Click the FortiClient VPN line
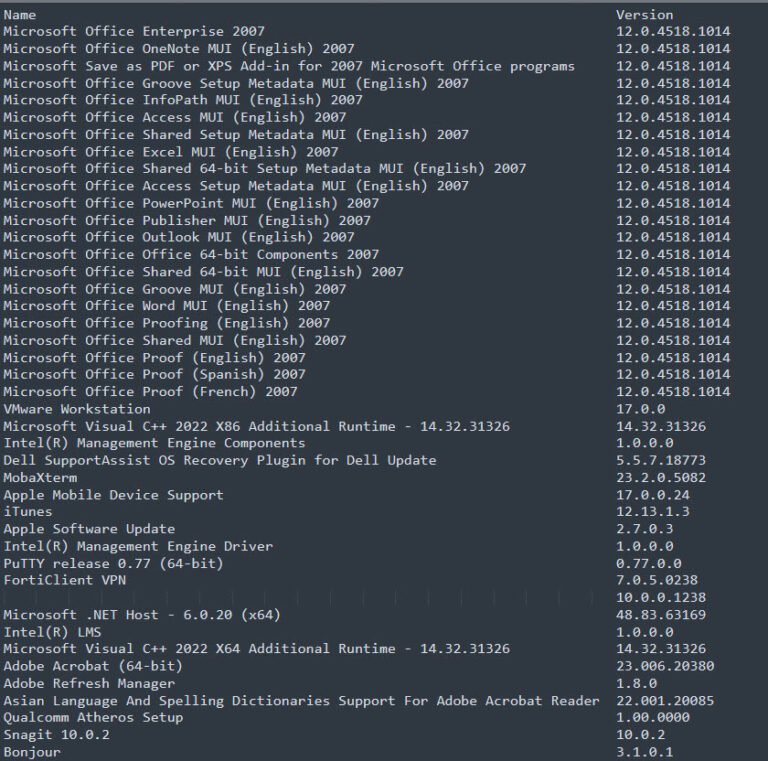768x761 pixels. pyautogui.click(x=65, y=580)
